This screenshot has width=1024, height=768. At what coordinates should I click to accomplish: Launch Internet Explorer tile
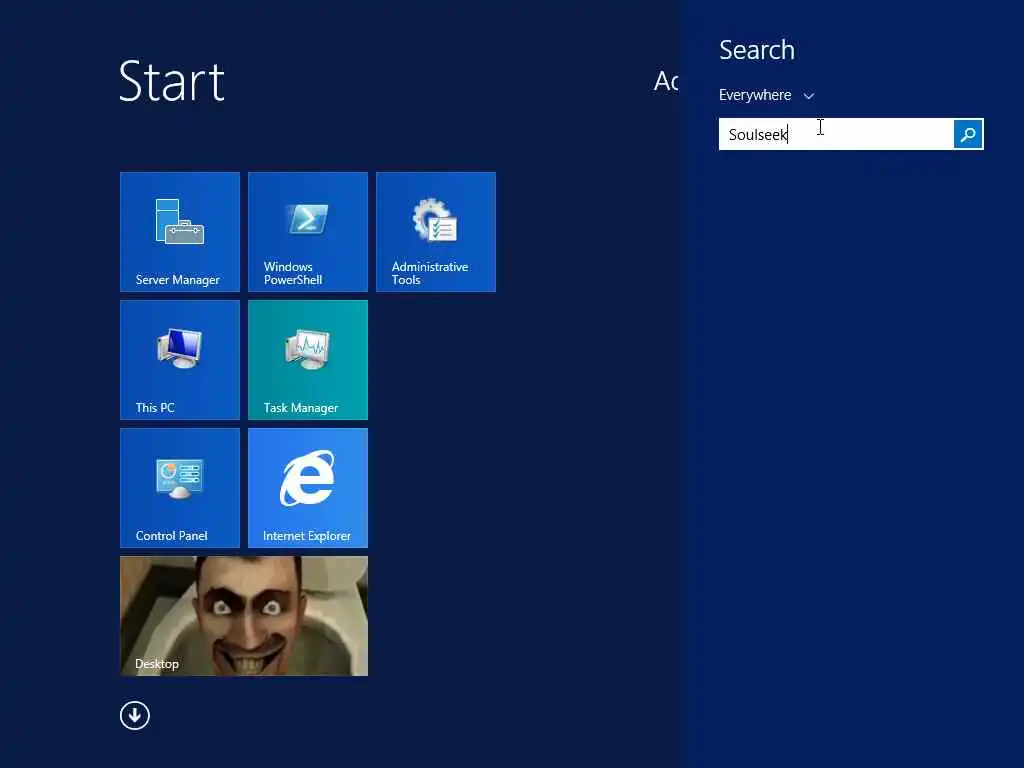[308, 488]
